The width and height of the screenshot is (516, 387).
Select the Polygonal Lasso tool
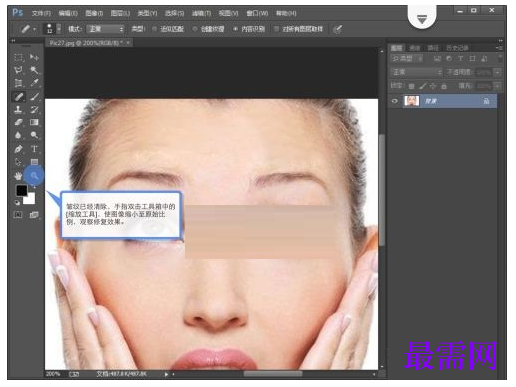(18, 70)
